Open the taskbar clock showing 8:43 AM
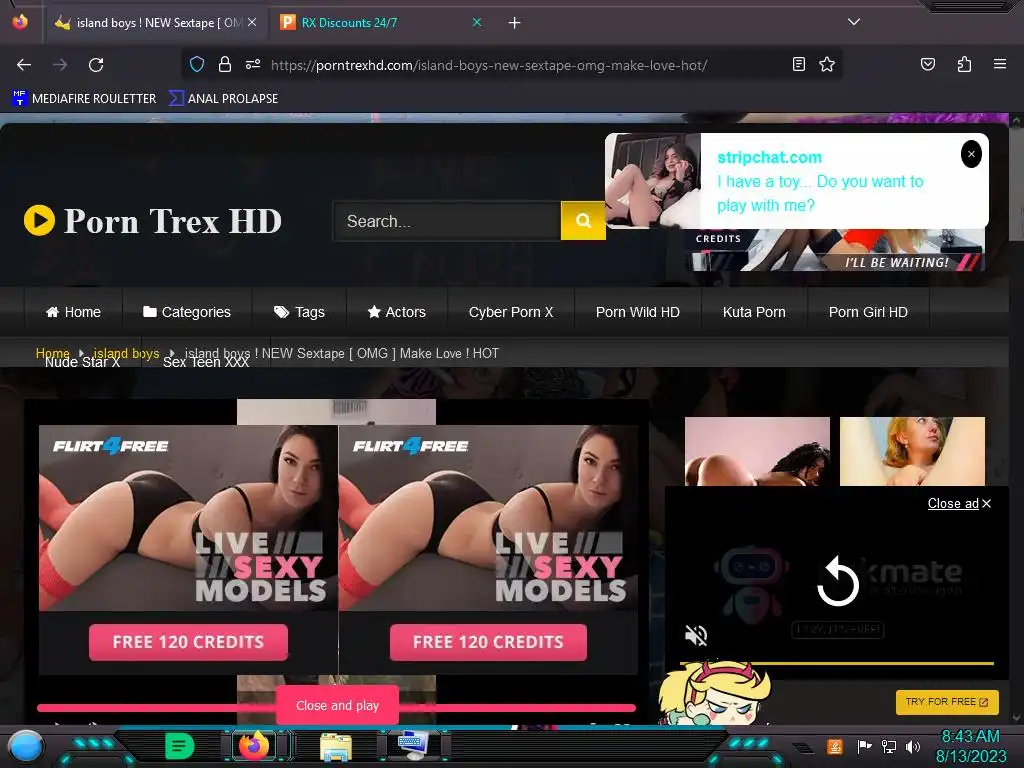The width and height of the screenshot is (1024, 768). click(970, 746)
